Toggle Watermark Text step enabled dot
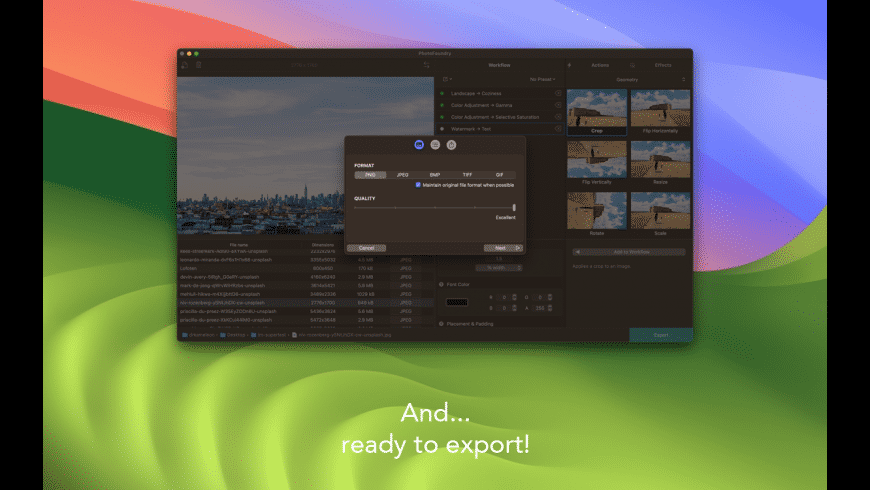 (x=442, y=129)
